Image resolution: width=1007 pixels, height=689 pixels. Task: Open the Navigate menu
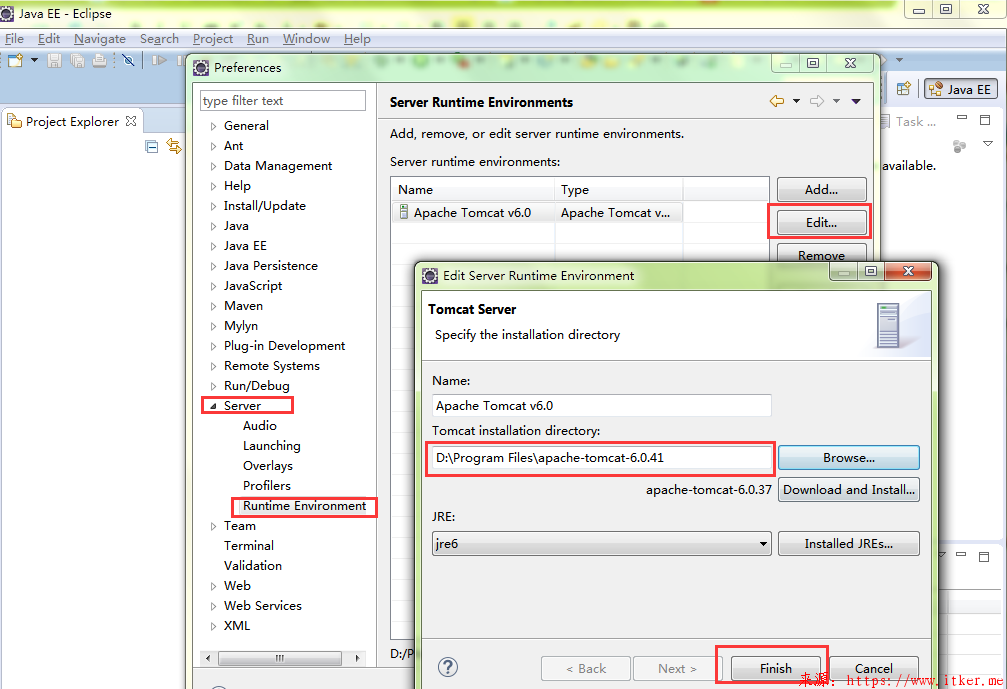point(100,39)
